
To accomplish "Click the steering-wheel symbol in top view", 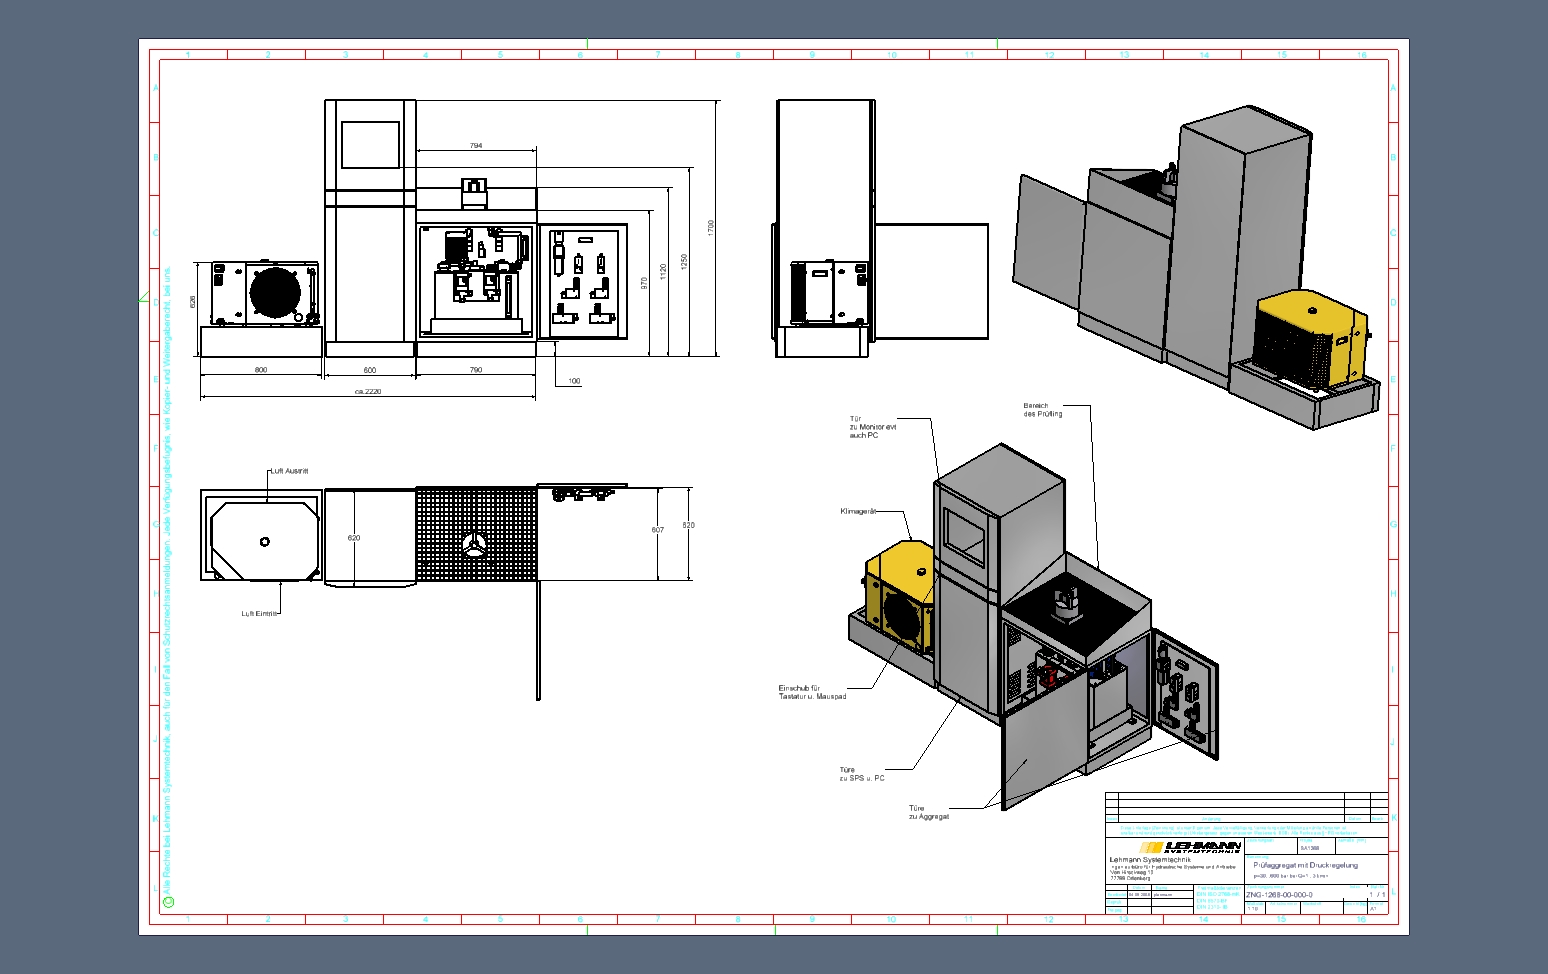I will [475, 545].
